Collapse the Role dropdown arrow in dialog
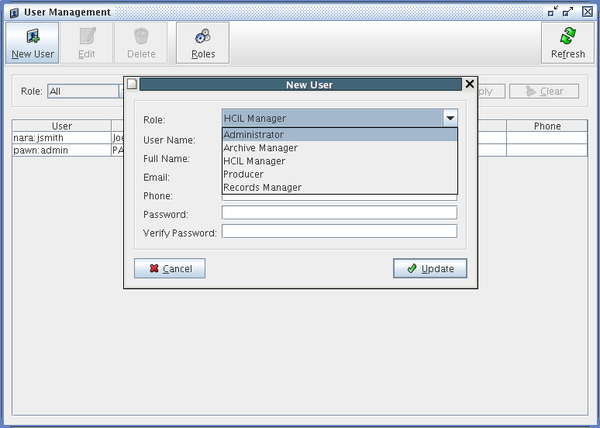 click(x=450, y=118)
